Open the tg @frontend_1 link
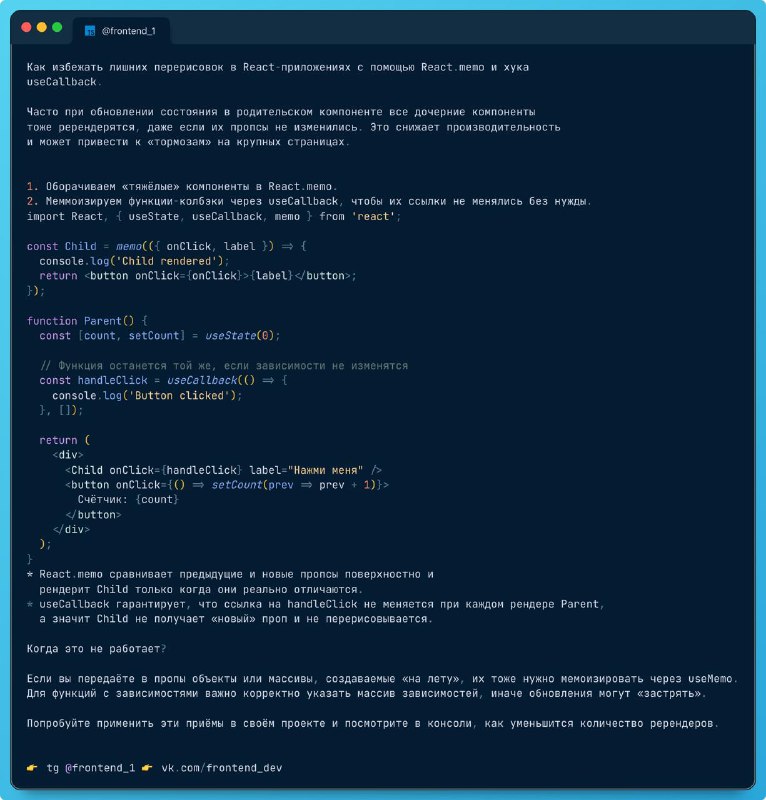 (x=91, y=768)
